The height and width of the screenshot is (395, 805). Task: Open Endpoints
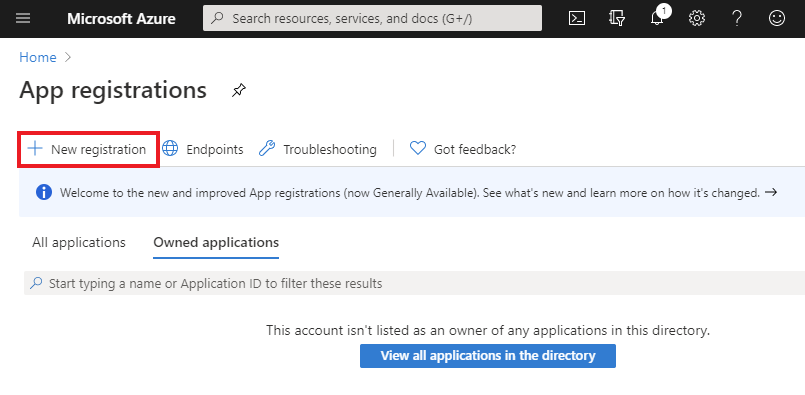203,149
